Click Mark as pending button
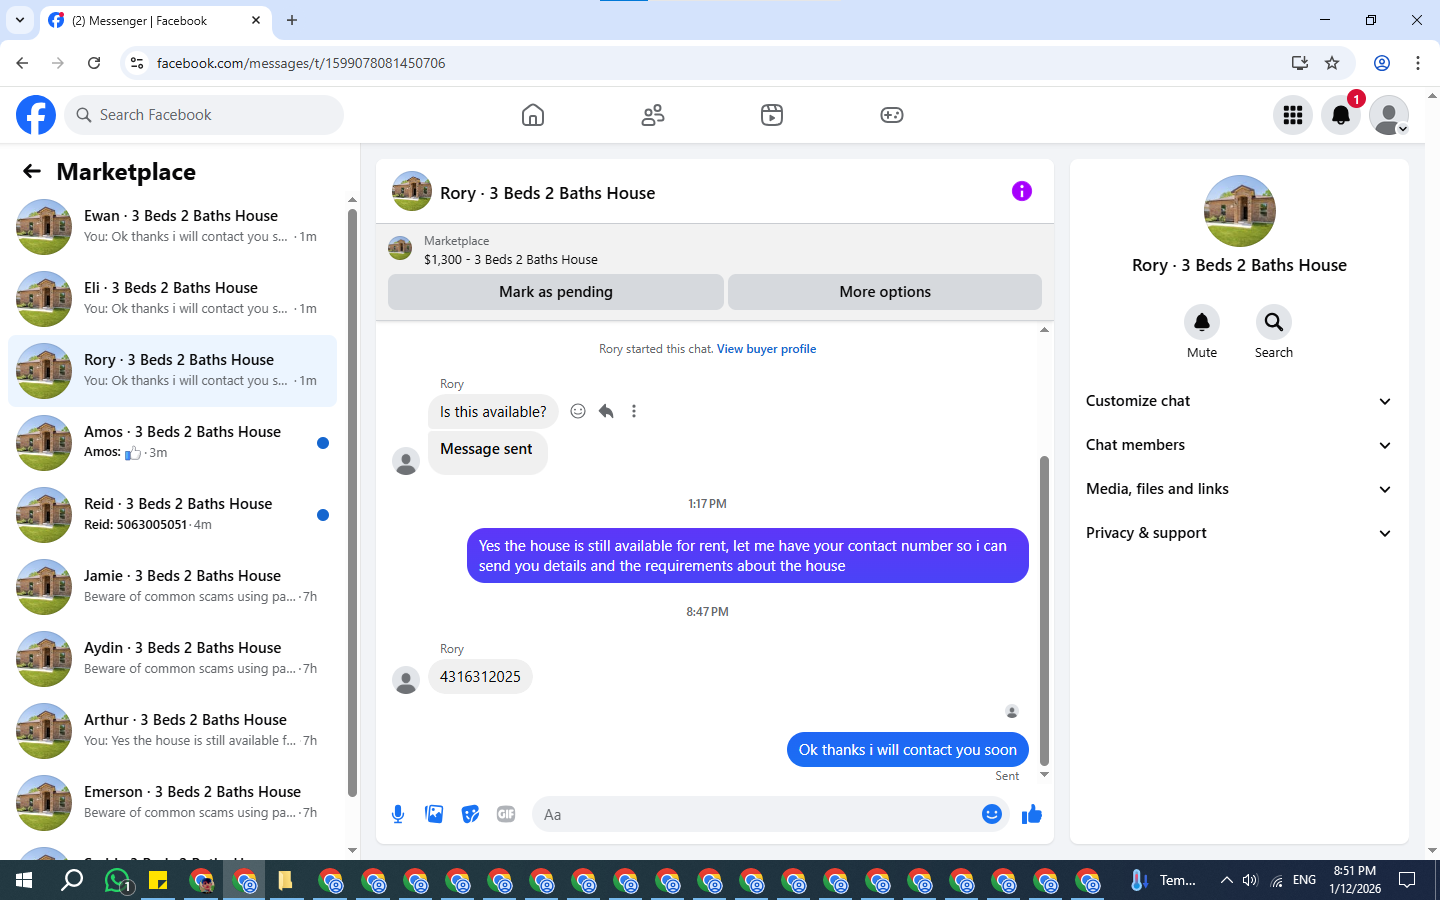This screenshot has height=900, width=1440. point(556,292)
